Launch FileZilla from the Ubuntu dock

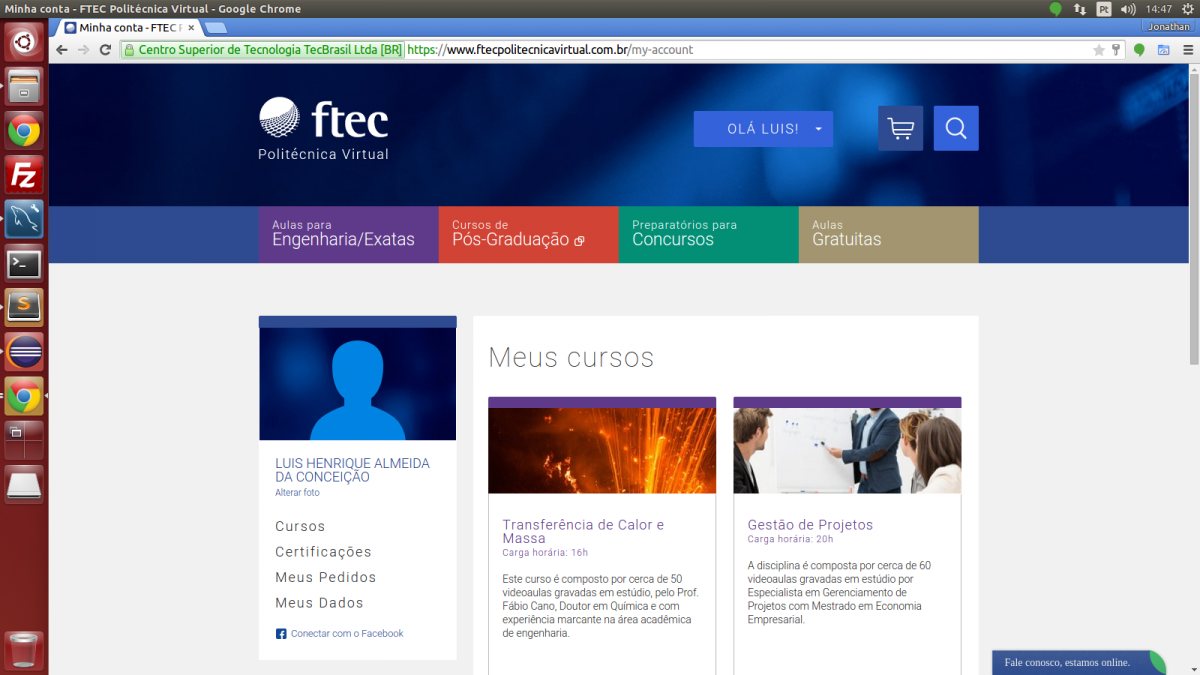(x=24, y=176)
